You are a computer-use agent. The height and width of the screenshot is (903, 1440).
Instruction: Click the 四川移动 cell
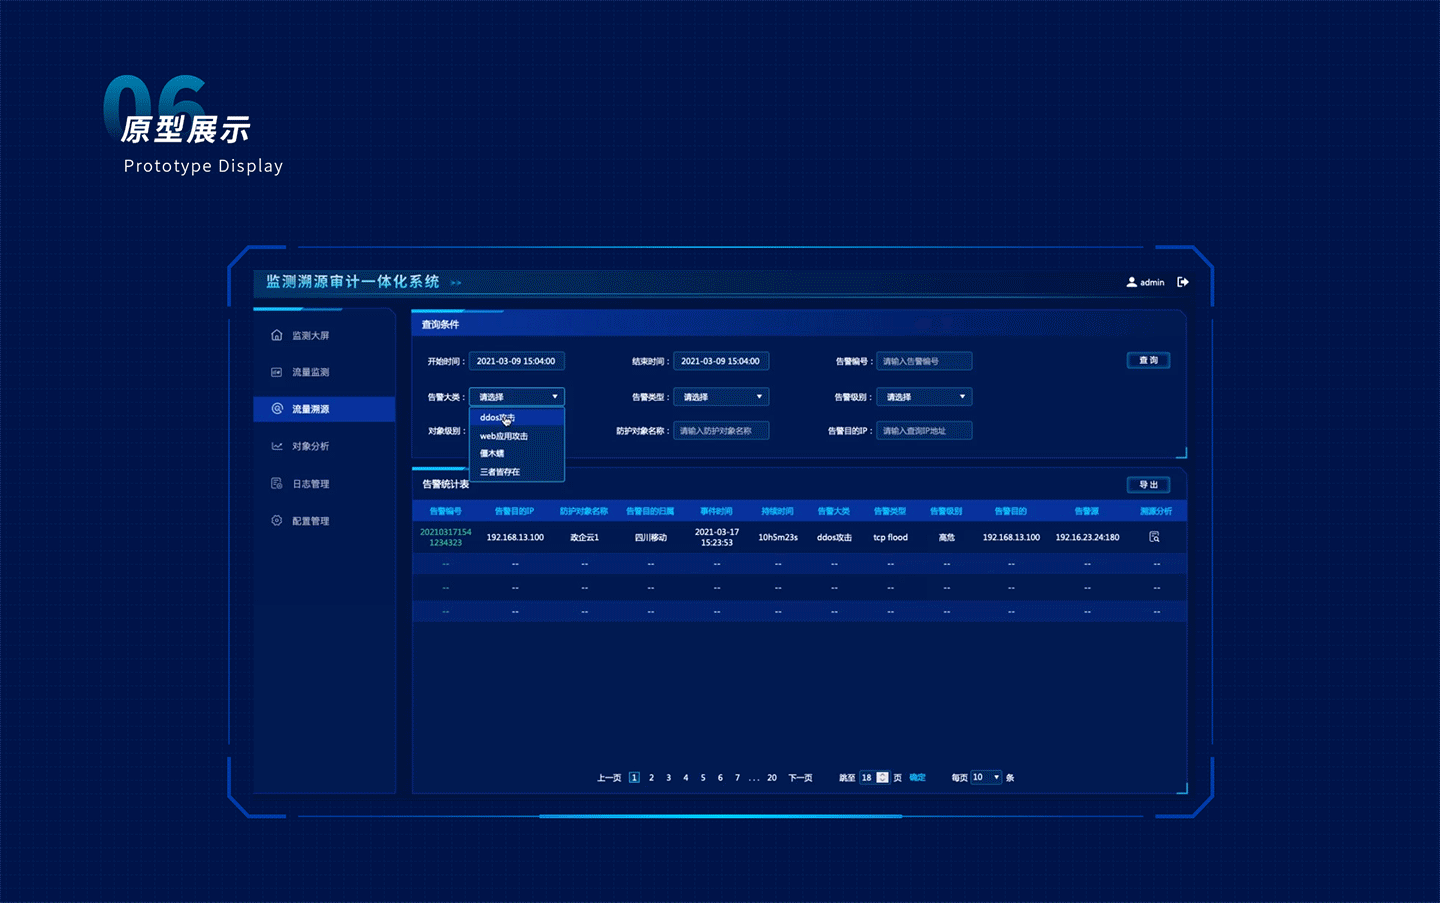pyautogui.click(x=650, y=538)
